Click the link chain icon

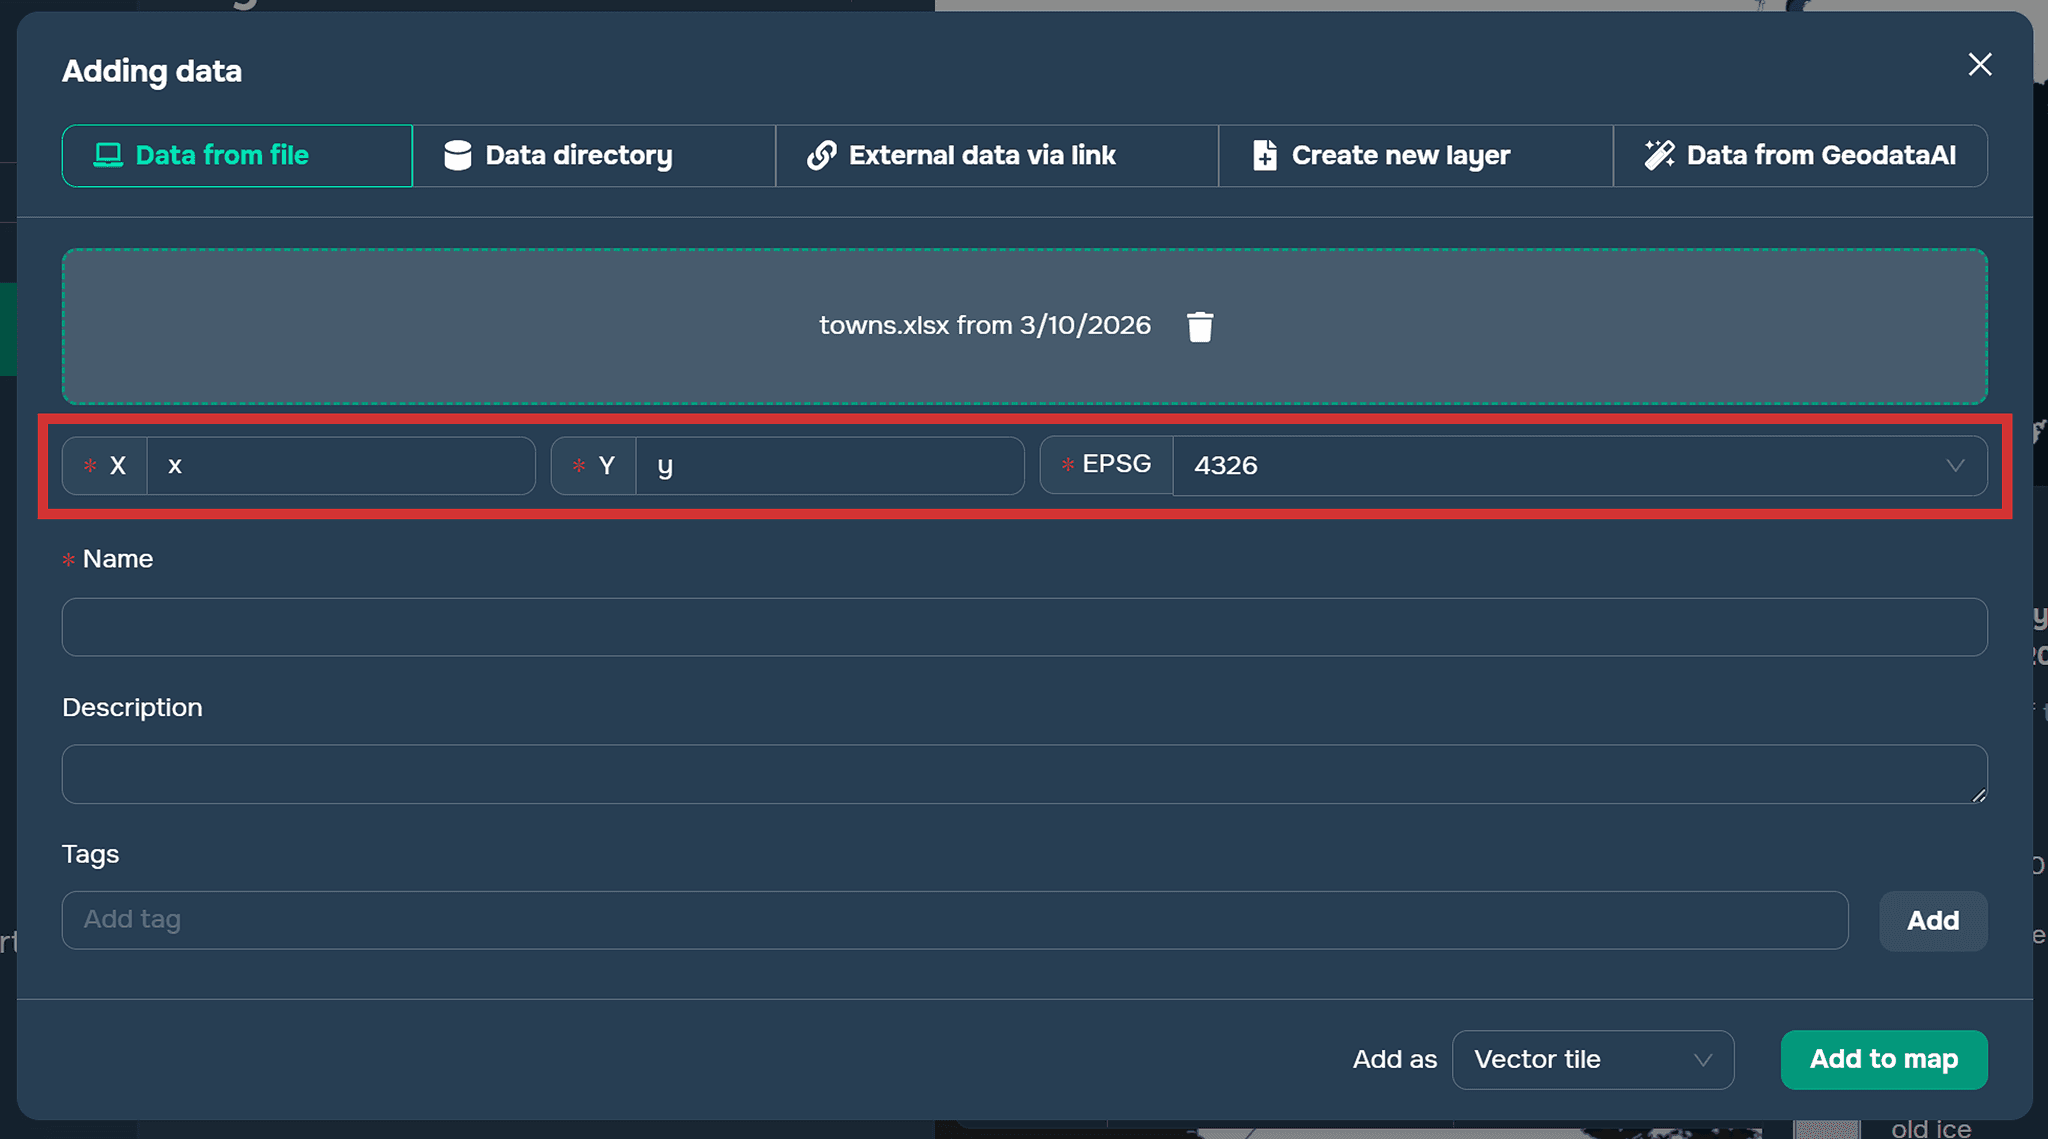[821, 155]
